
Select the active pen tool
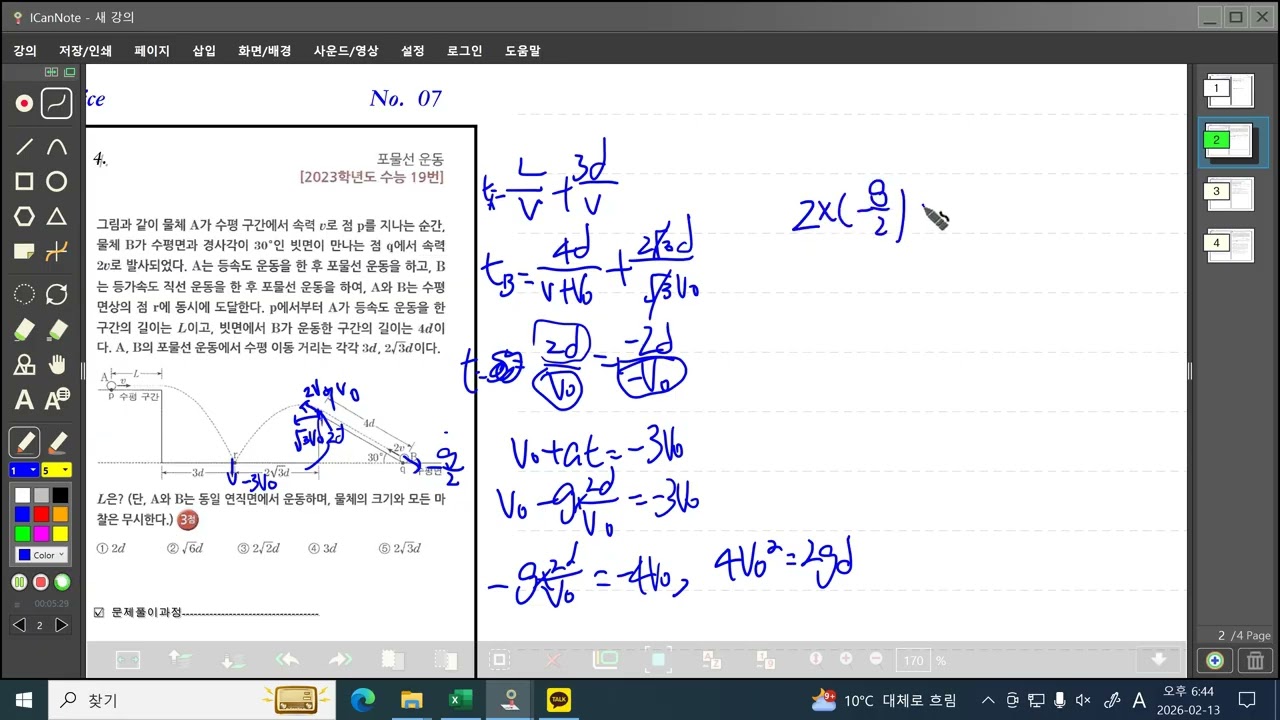pos(25,442)
